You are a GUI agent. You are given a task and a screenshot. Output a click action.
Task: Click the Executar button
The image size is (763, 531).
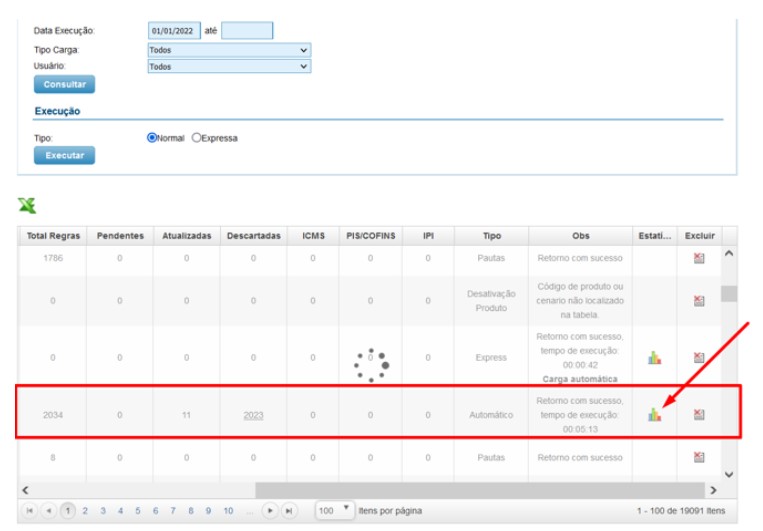(x=64, y=155)
